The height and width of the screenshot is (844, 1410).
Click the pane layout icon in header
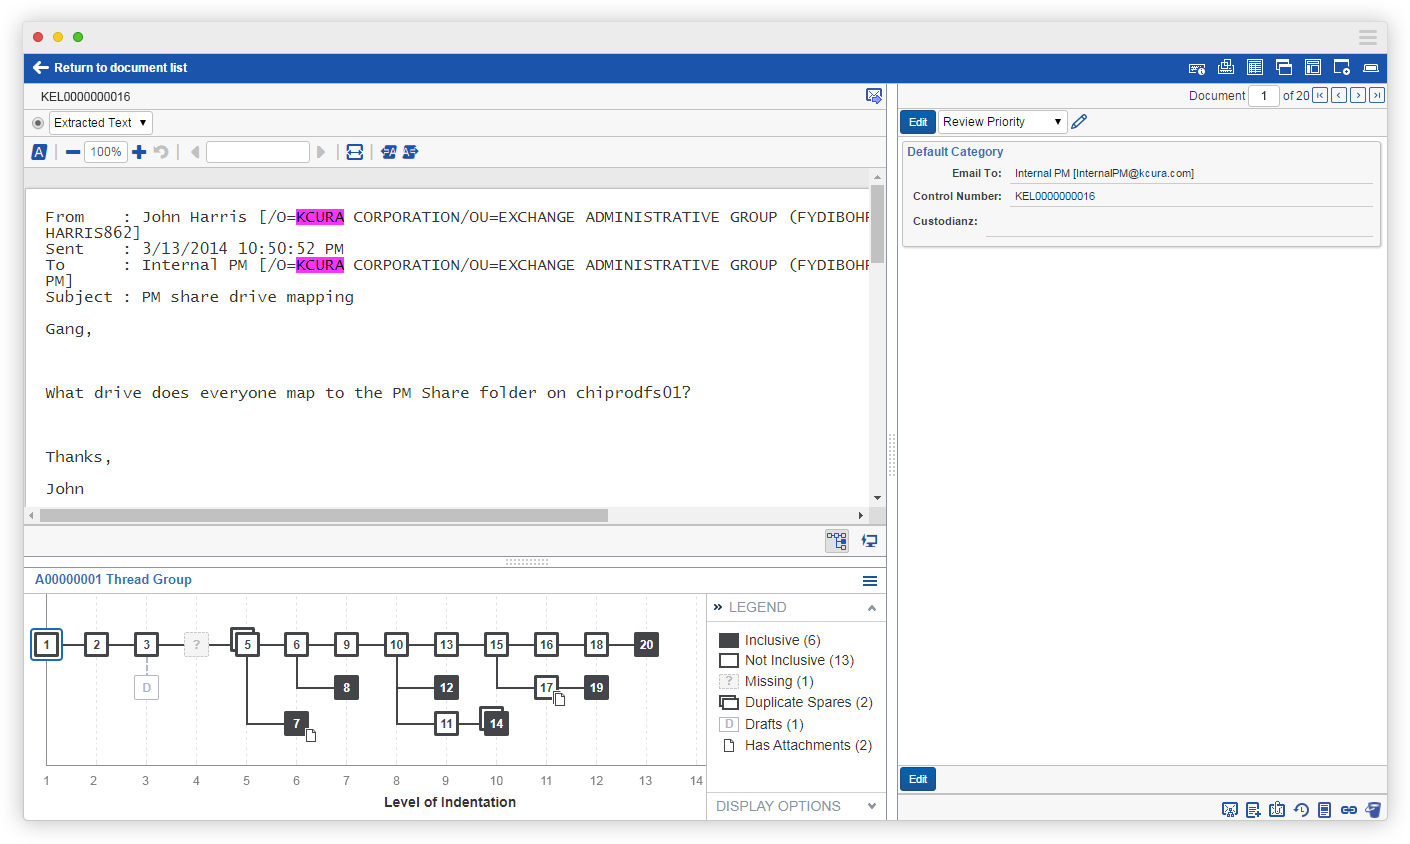click(1313, 67)
